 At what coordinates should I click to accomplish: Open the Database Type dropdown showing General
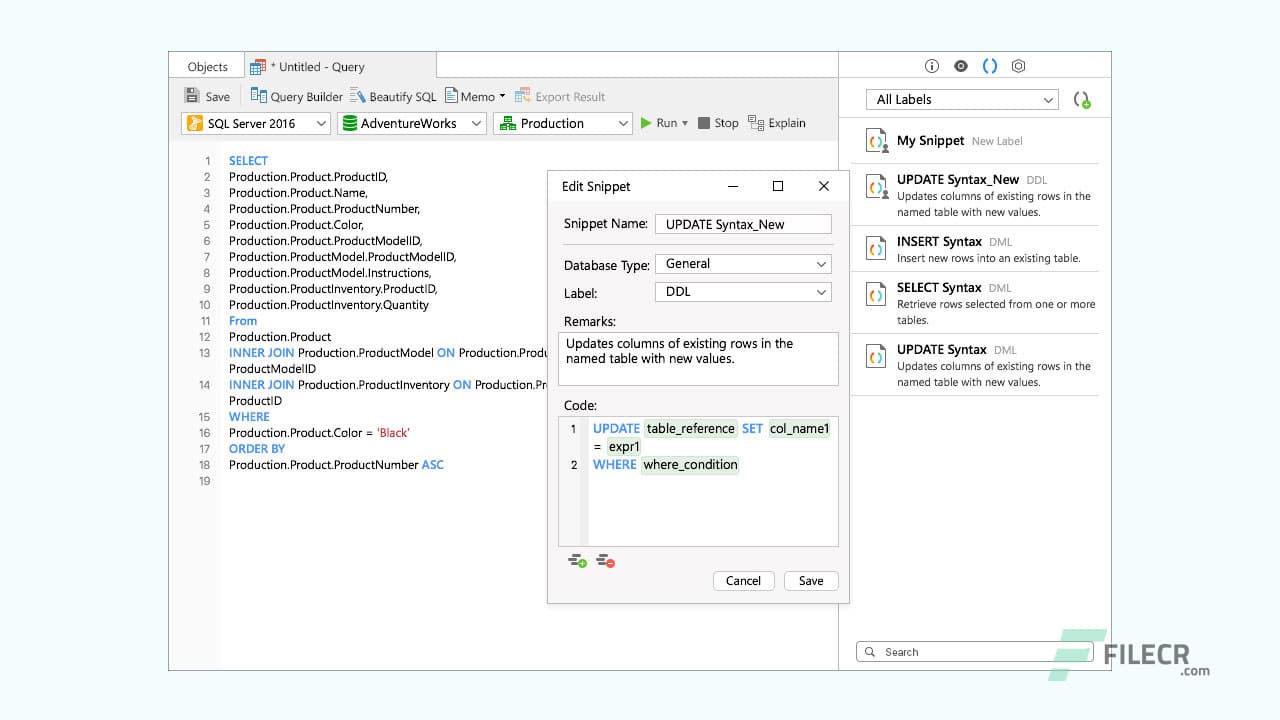(x=742, y=263)
